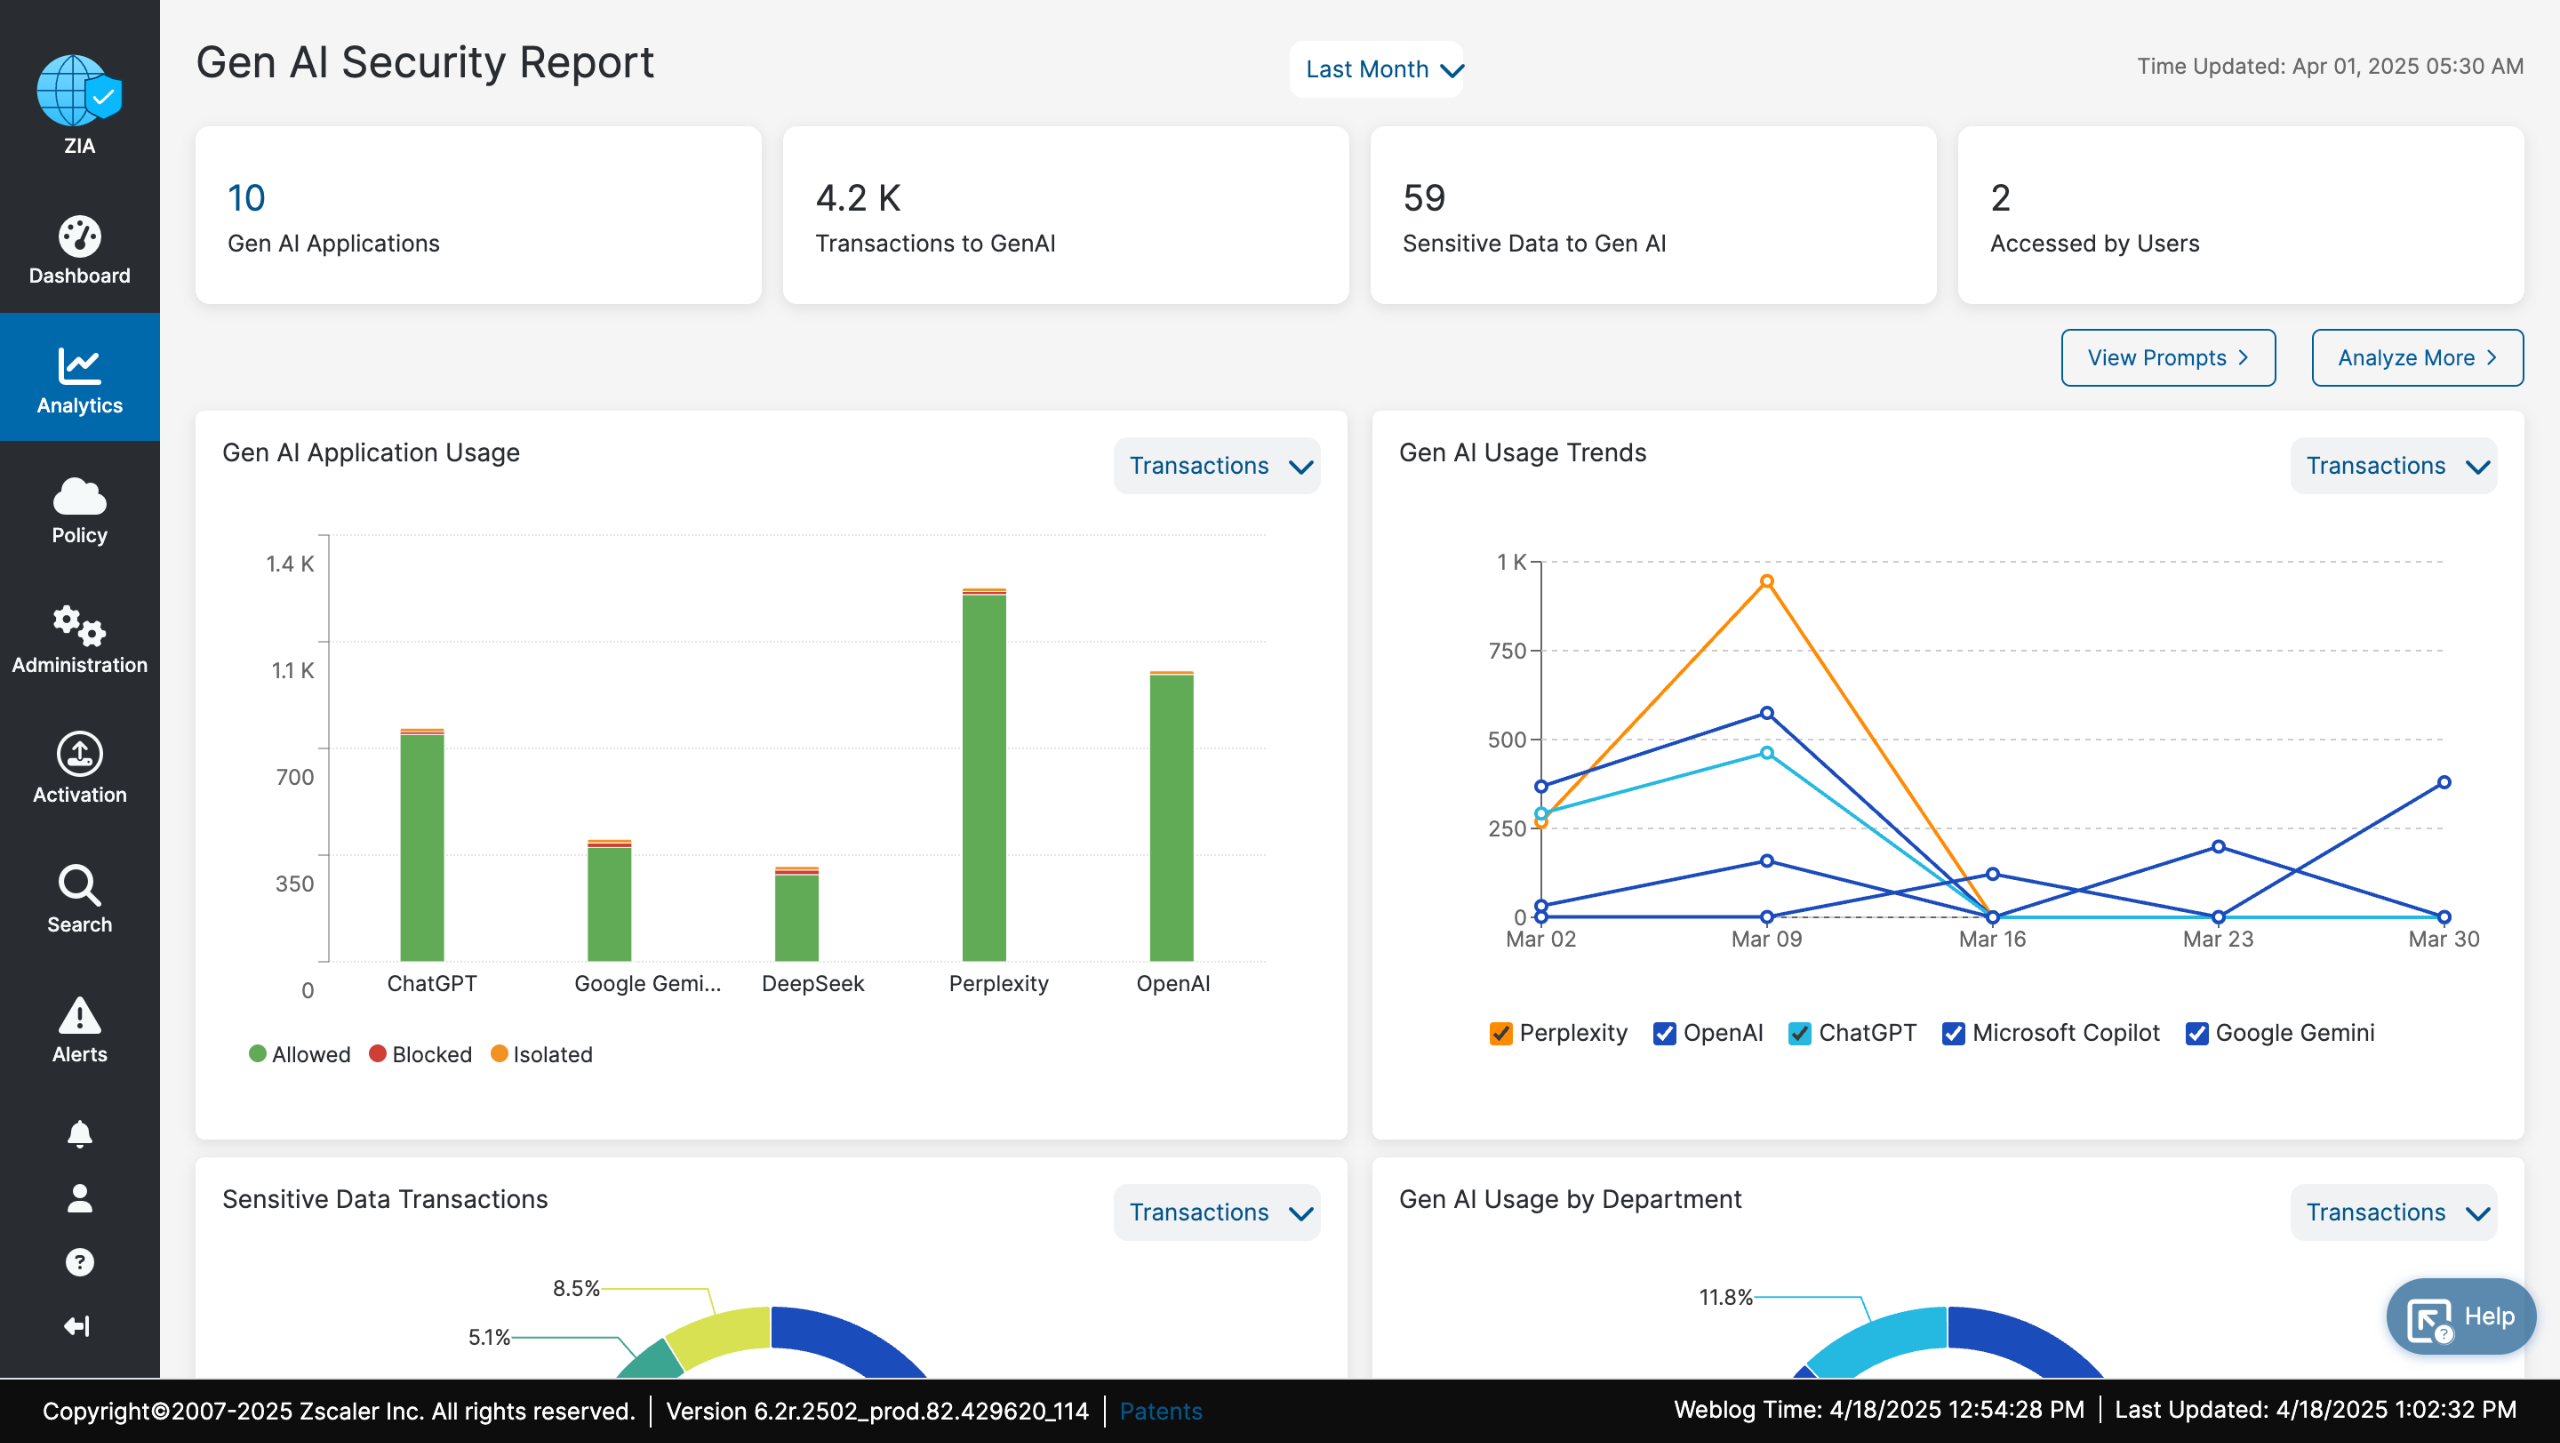
Task: Click the Blocked legend red swatch
Action: [378, 1053]
